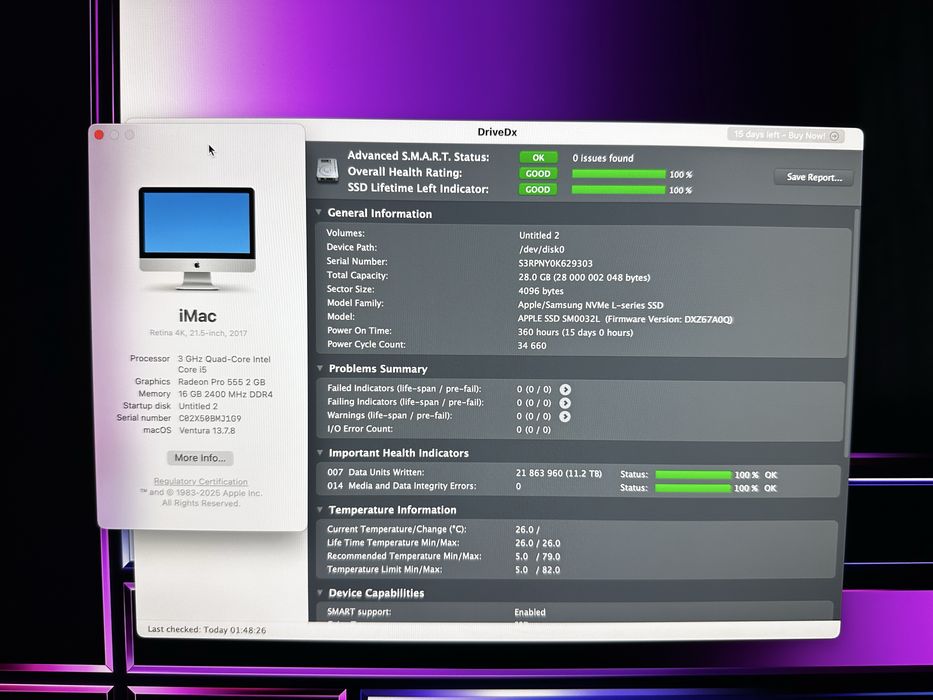Open details arrow for Warnings row
933x700 pixels.
pyautogui.click(x=565, y=417)
